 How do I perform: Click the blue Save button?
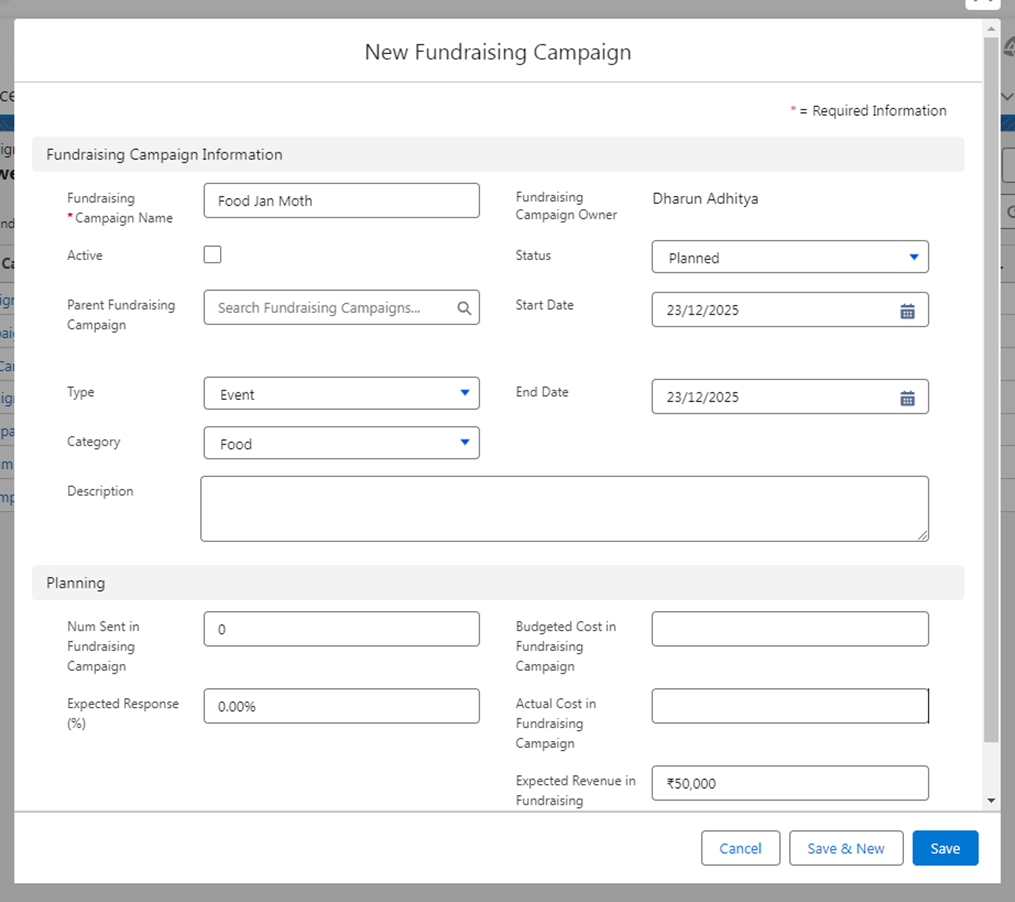click(945, 848)
